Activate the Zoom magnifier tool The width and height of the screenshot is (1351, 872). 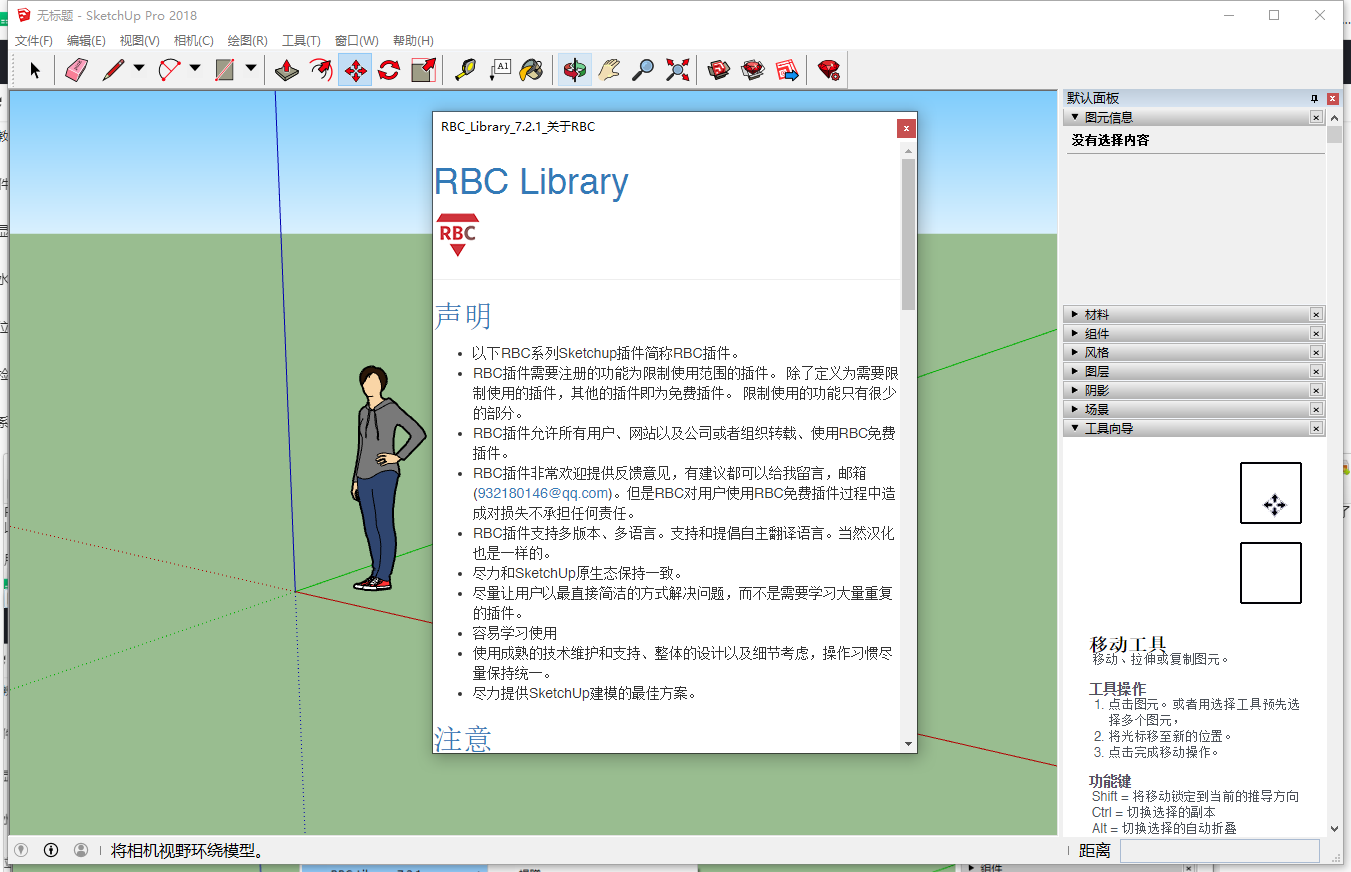tap(643, 70)
